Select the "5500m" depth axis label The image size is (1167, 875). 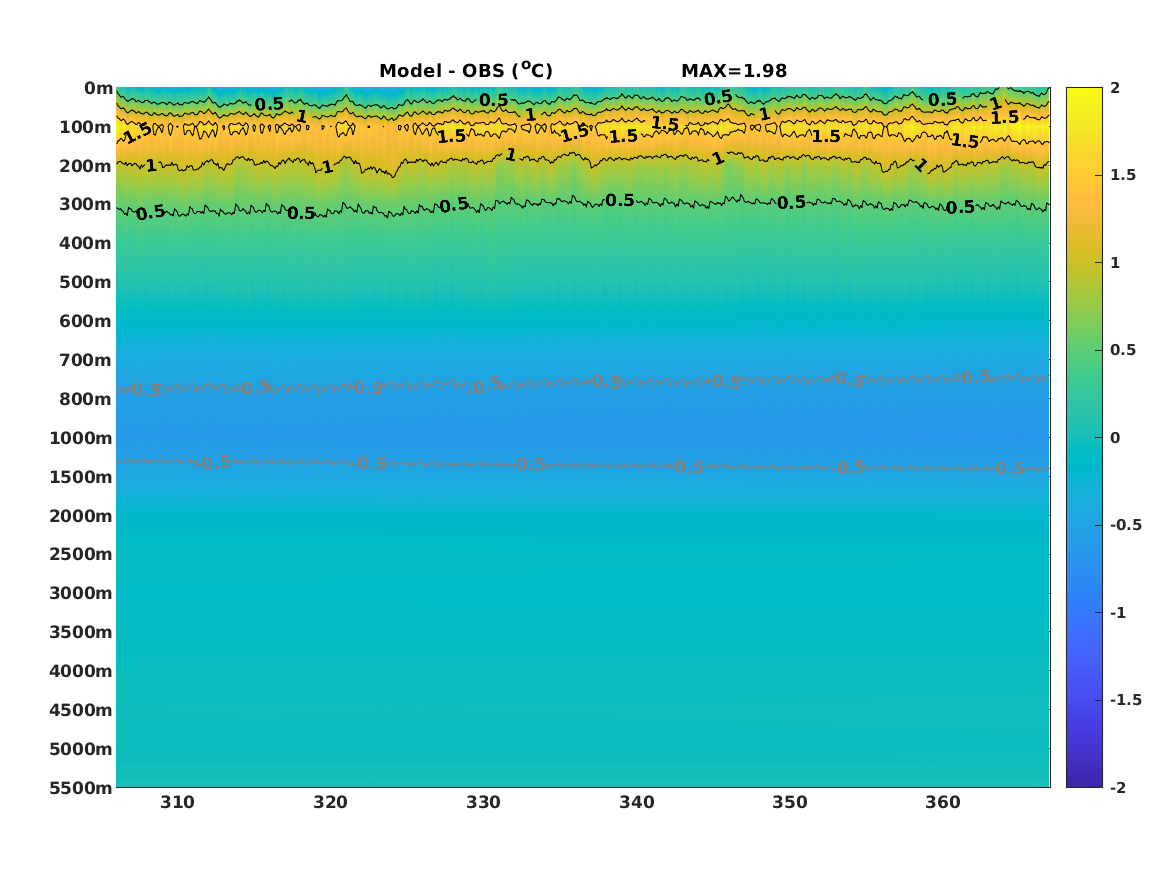(x=81, y=788)
